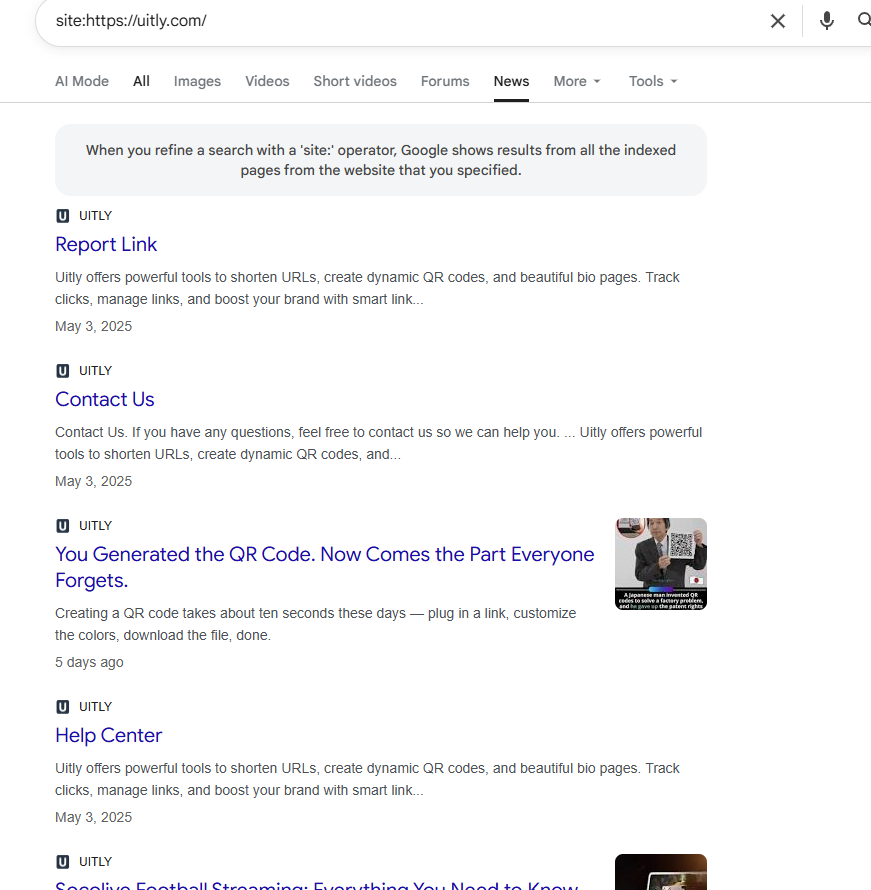Open the Help Center result
Screen dimensions: 871x890
click(x=108, y=735)
